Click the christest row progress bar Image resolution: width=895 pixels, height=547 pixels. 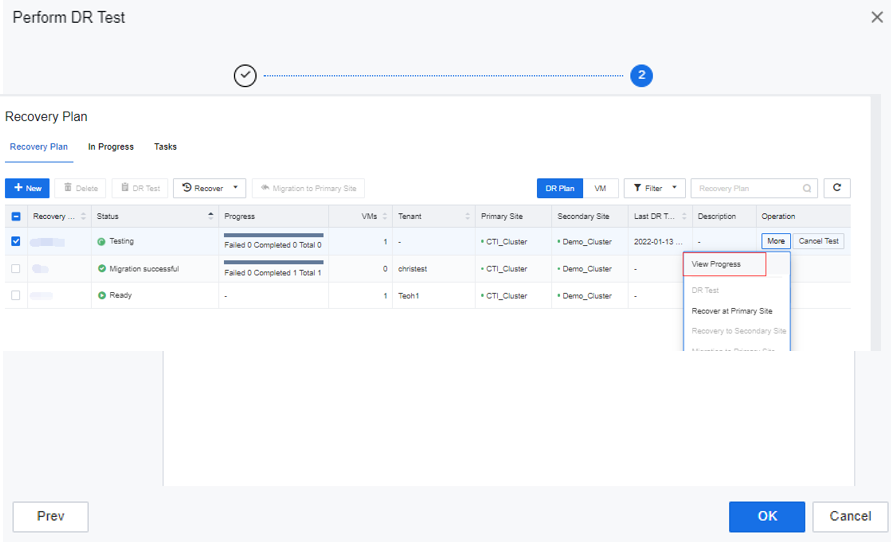(x=273, y=262)
